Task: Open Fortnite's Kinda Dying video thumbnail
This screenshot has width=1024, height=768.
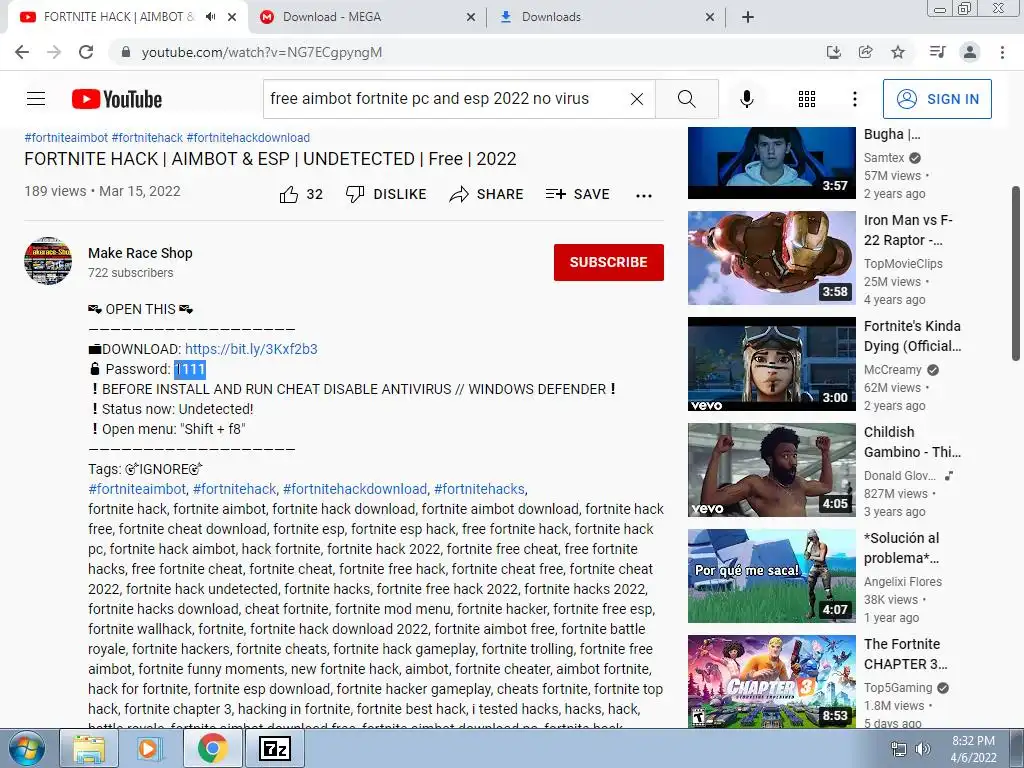Action: click(x=771, y=364)
